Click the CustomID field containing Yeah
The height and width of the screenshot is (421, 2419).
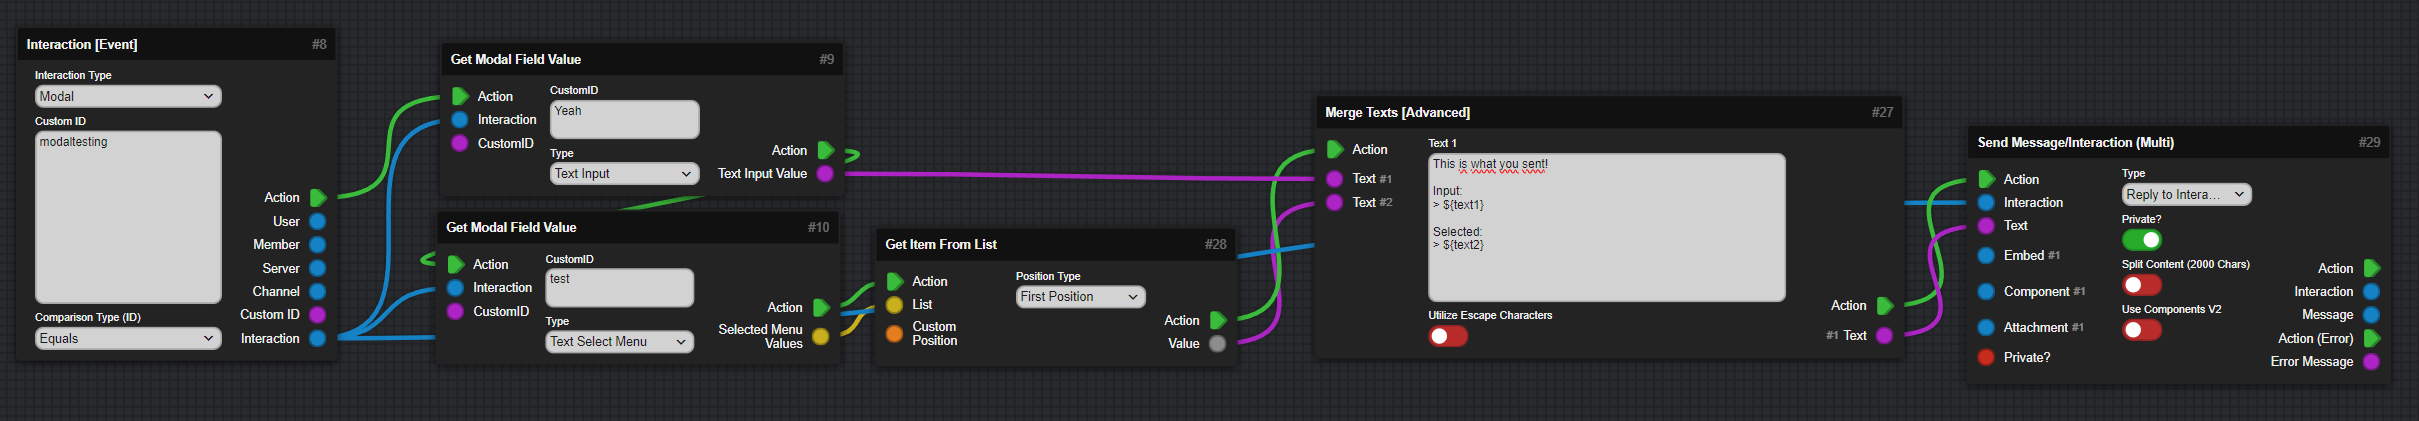624,120
